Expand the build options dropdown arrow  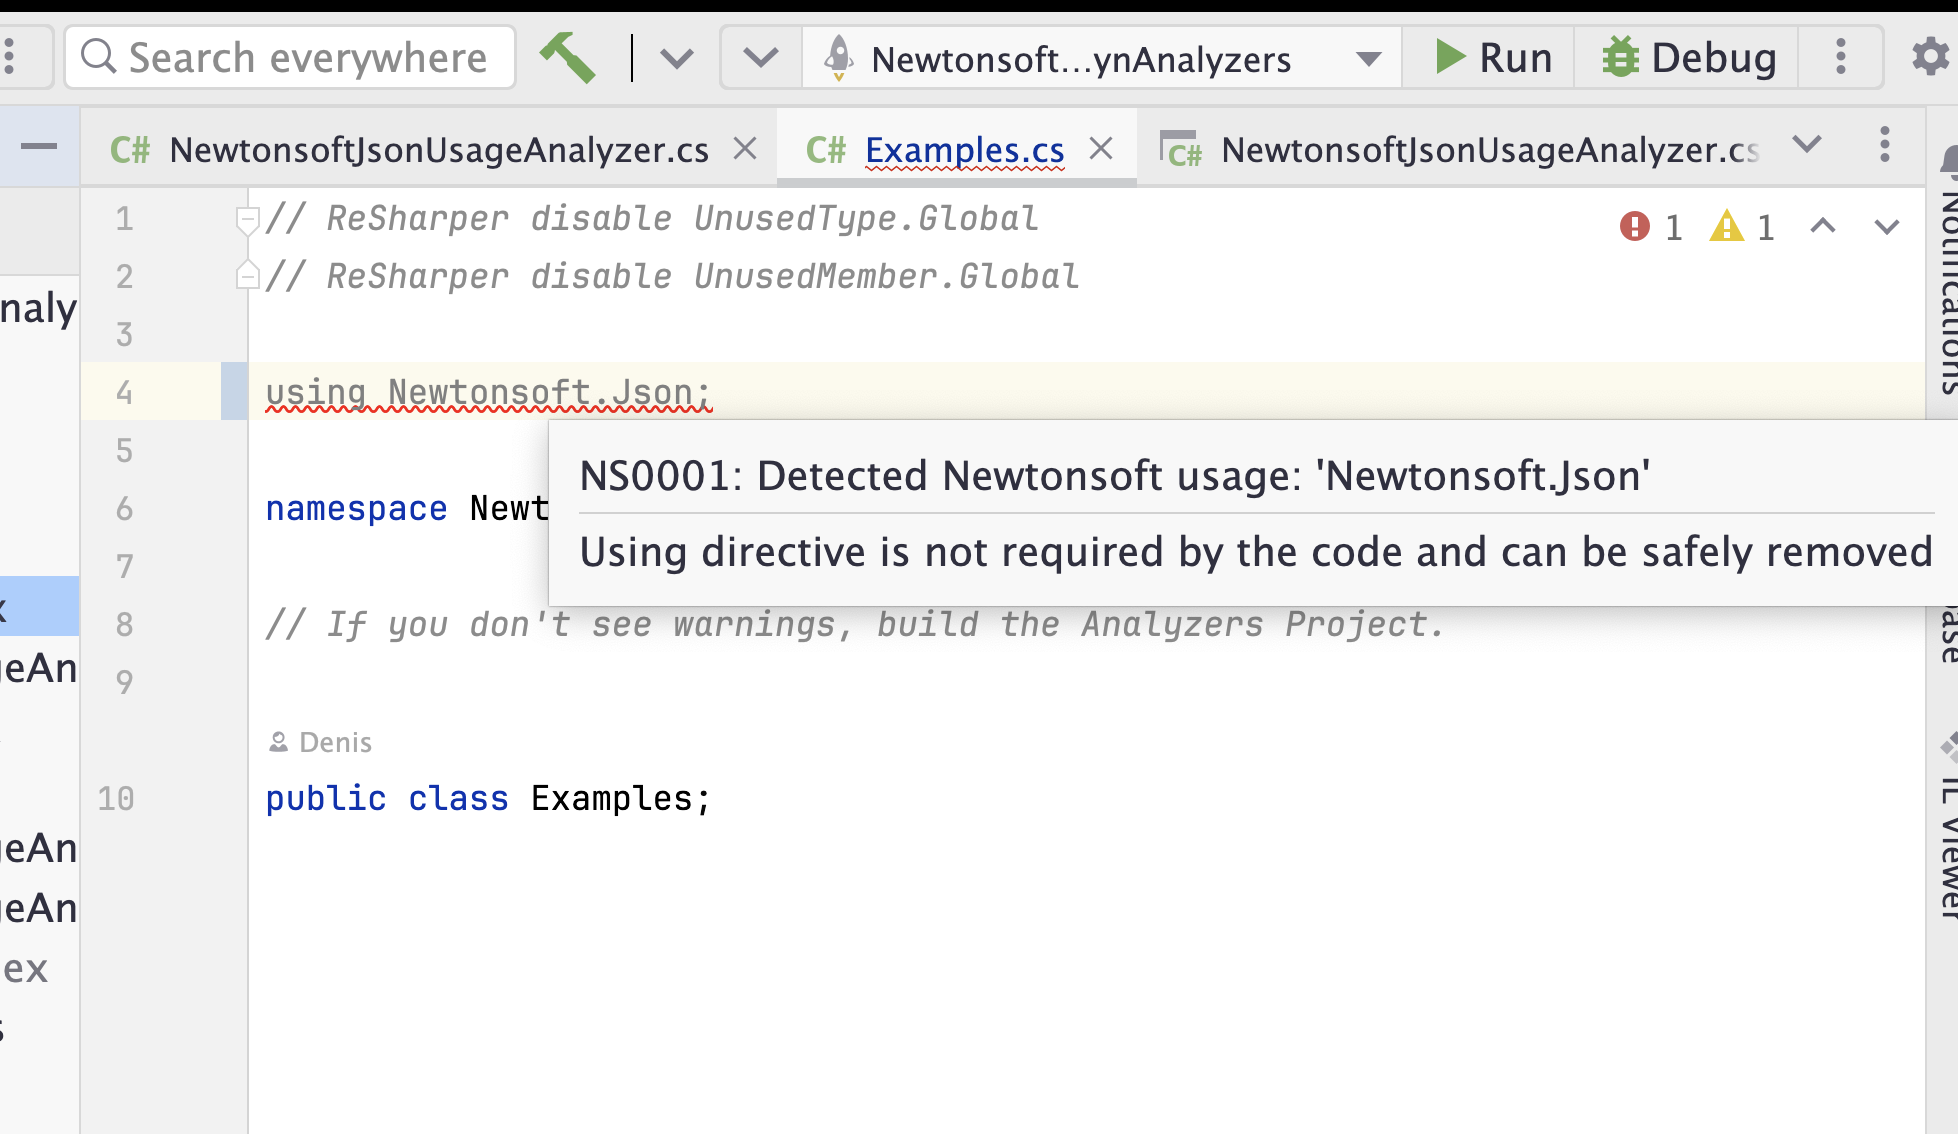click(677, 58)
